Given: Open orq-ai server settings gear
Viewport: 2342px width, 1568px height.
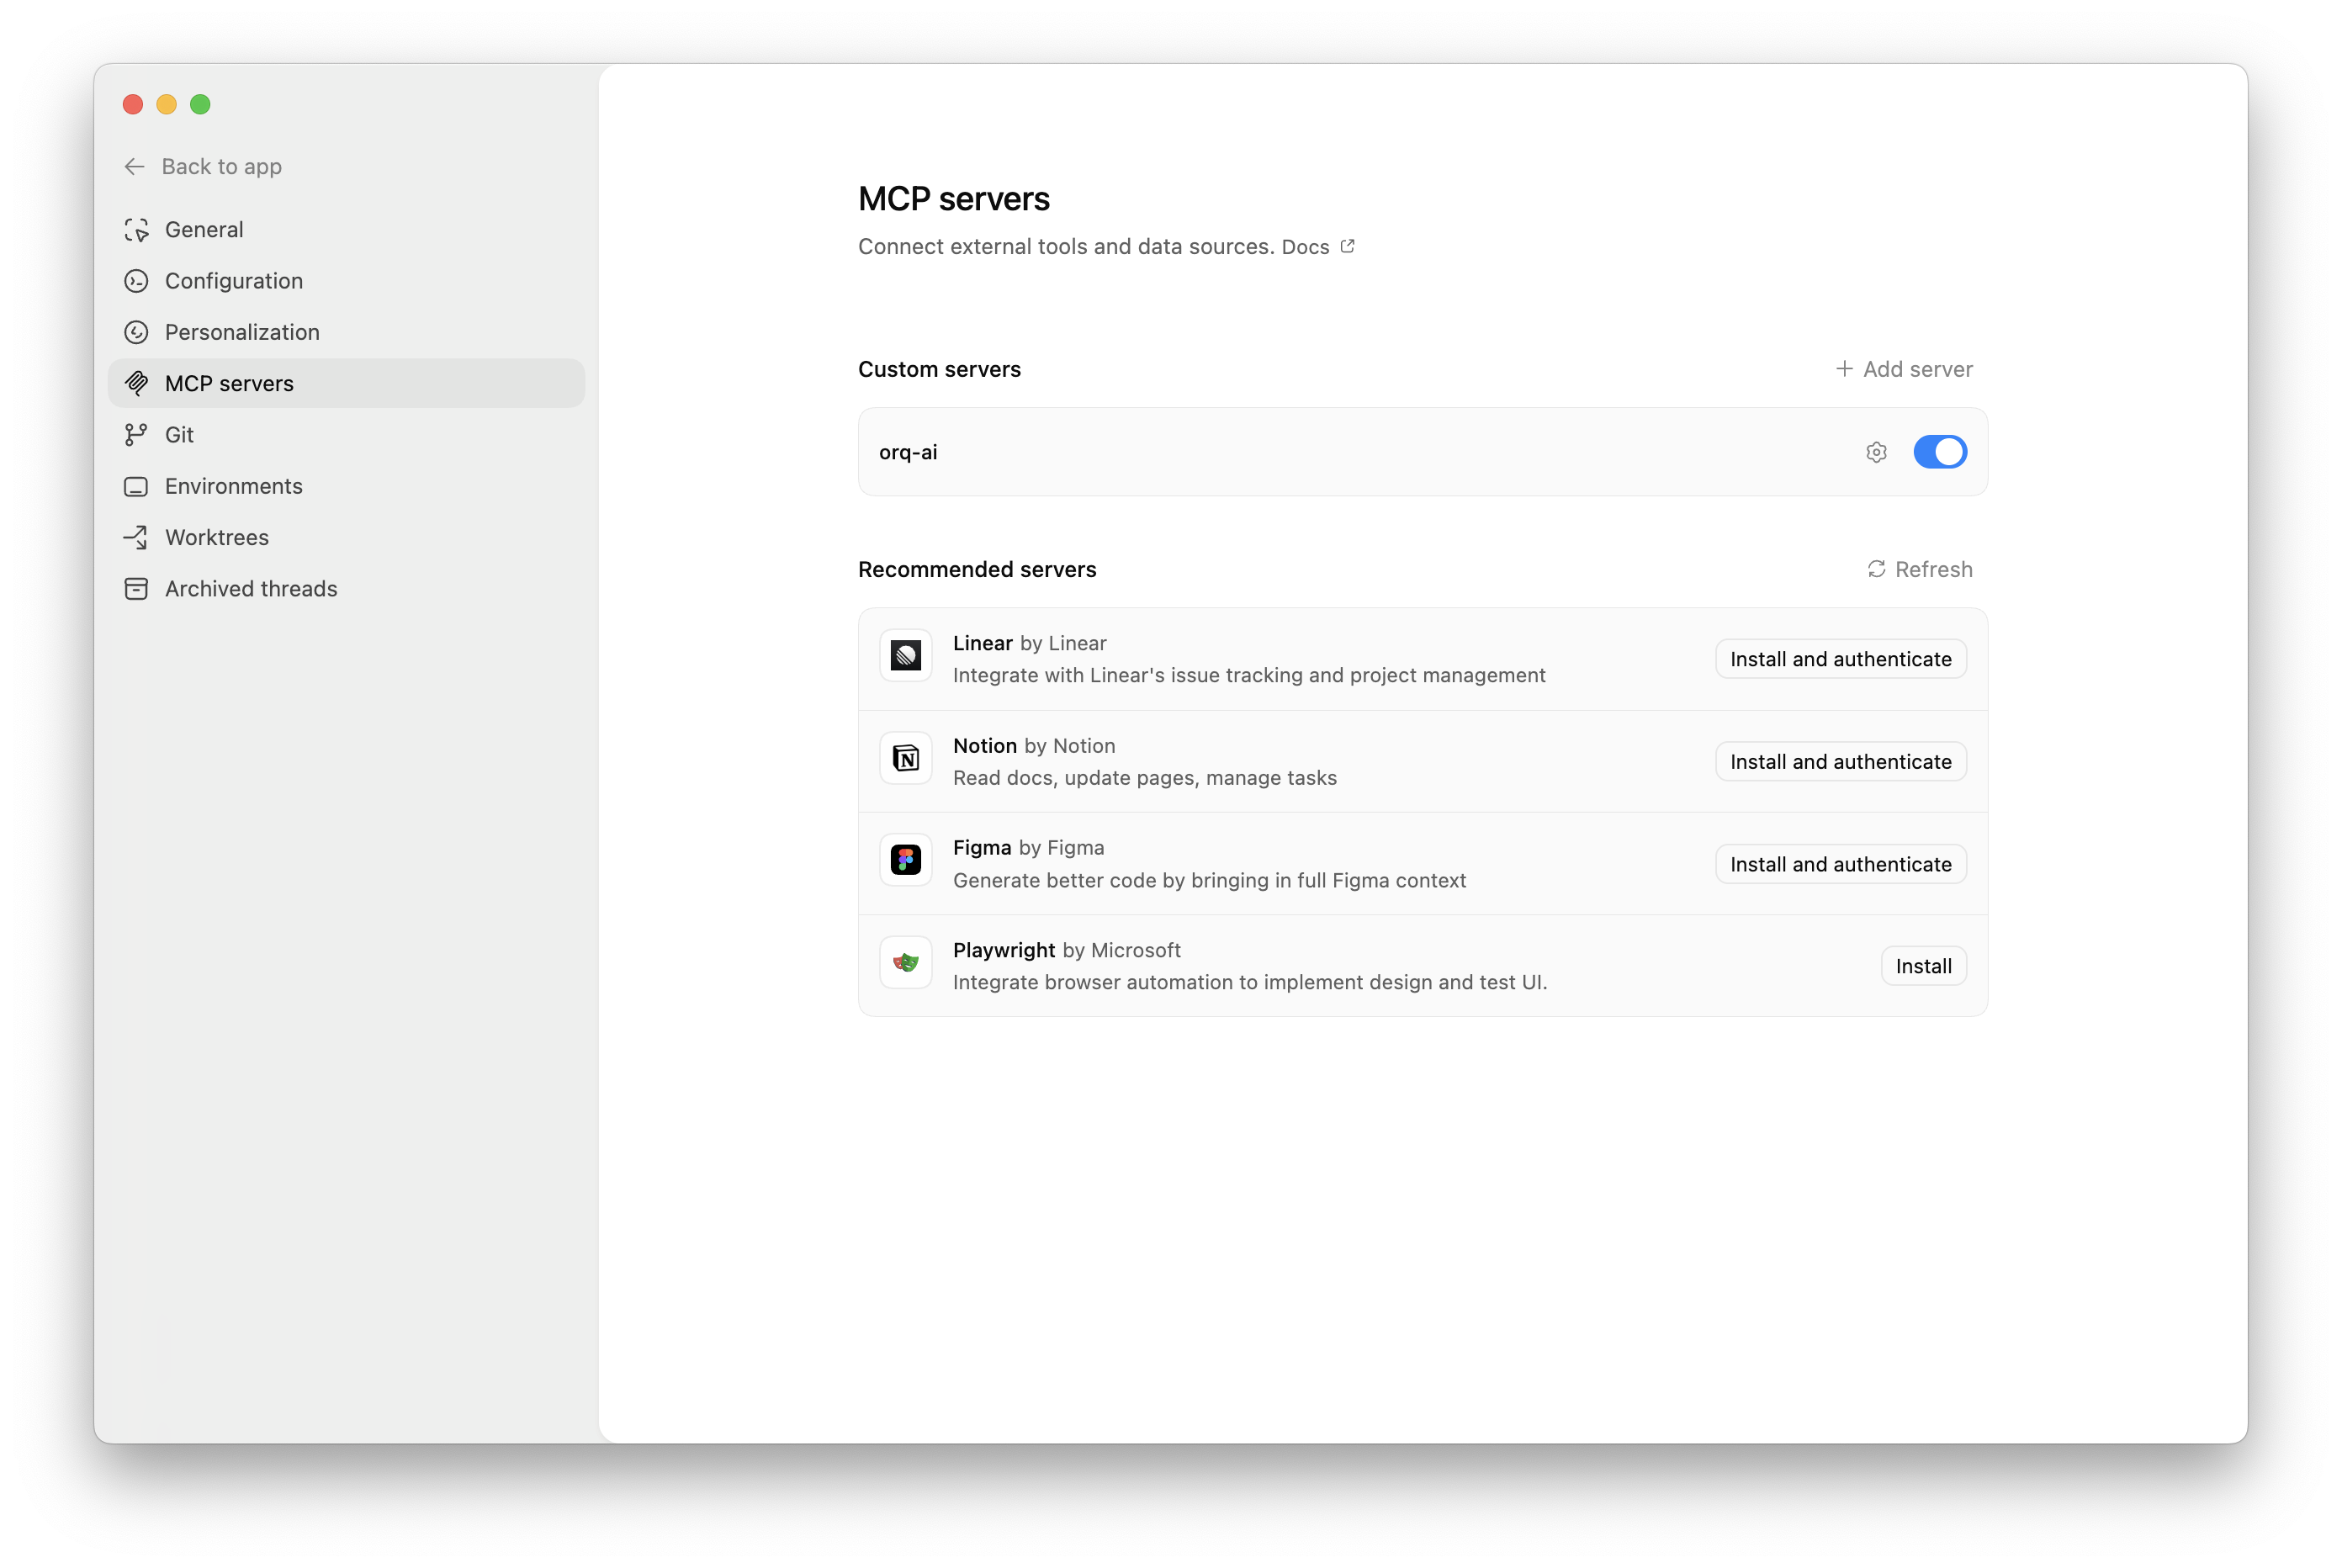Looking at the screenshot, I should point(1876,452).
